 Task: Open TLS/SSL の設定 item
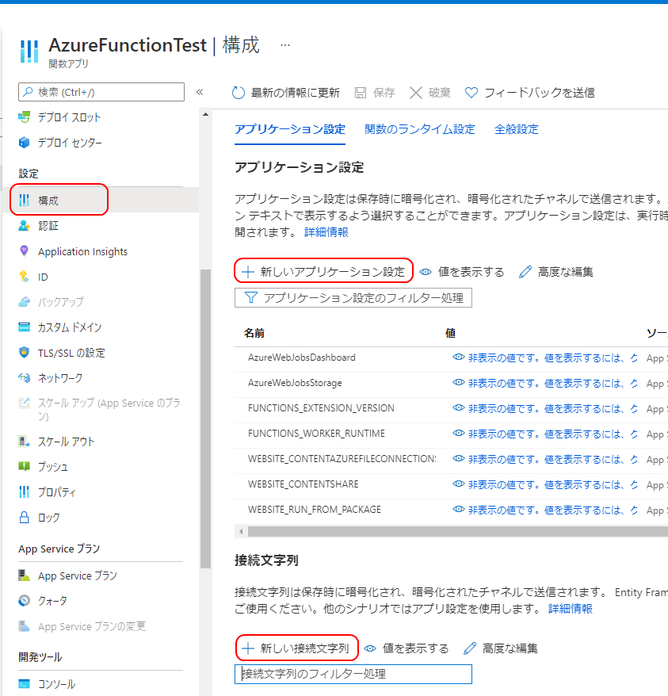62,353
